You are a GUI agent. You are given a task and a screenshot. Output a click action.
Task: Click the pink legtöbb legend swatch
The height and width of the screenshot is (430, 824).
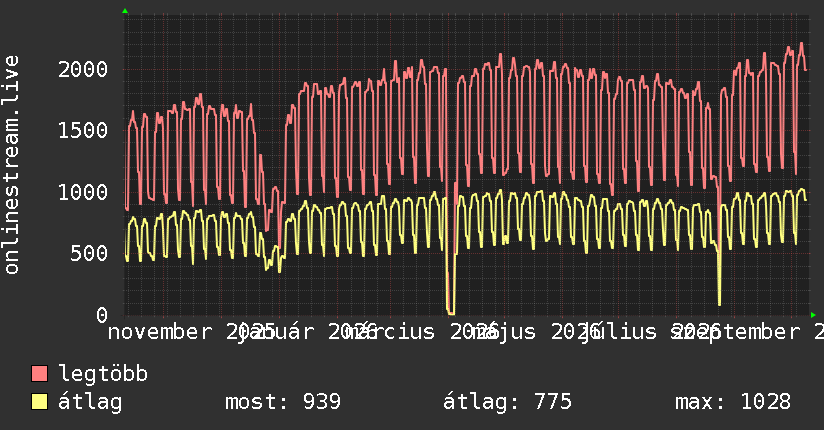[39, 374]
